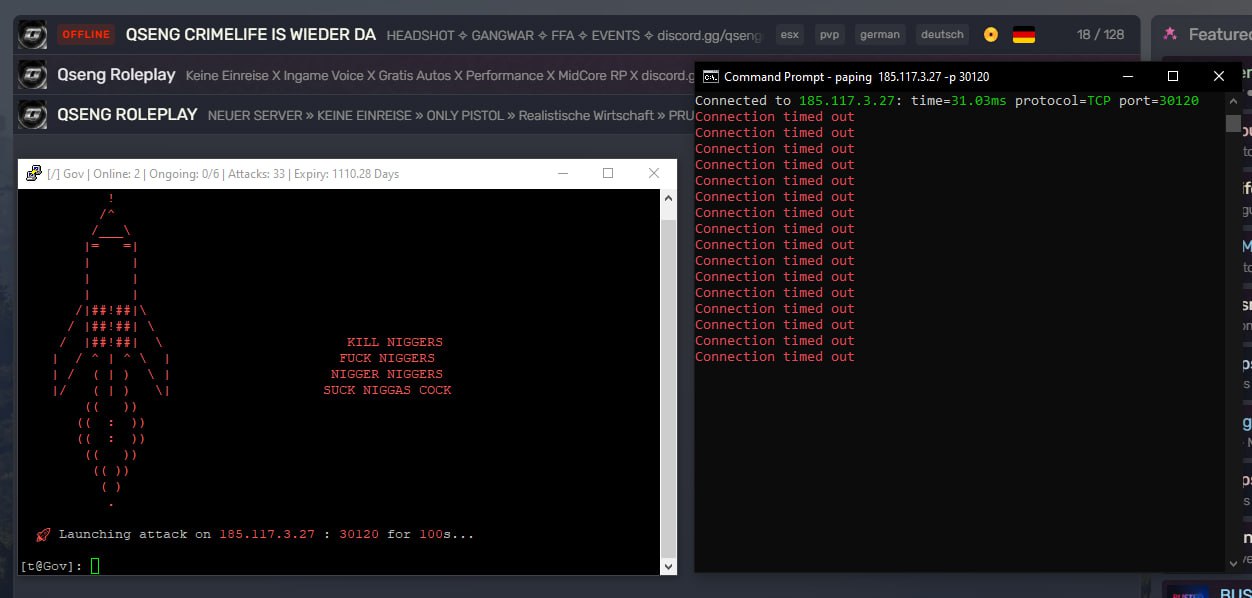This screenshot has width=1252, height=598.
Task: Open the Qseng Roleplay server entry
Action: (116, 75)
